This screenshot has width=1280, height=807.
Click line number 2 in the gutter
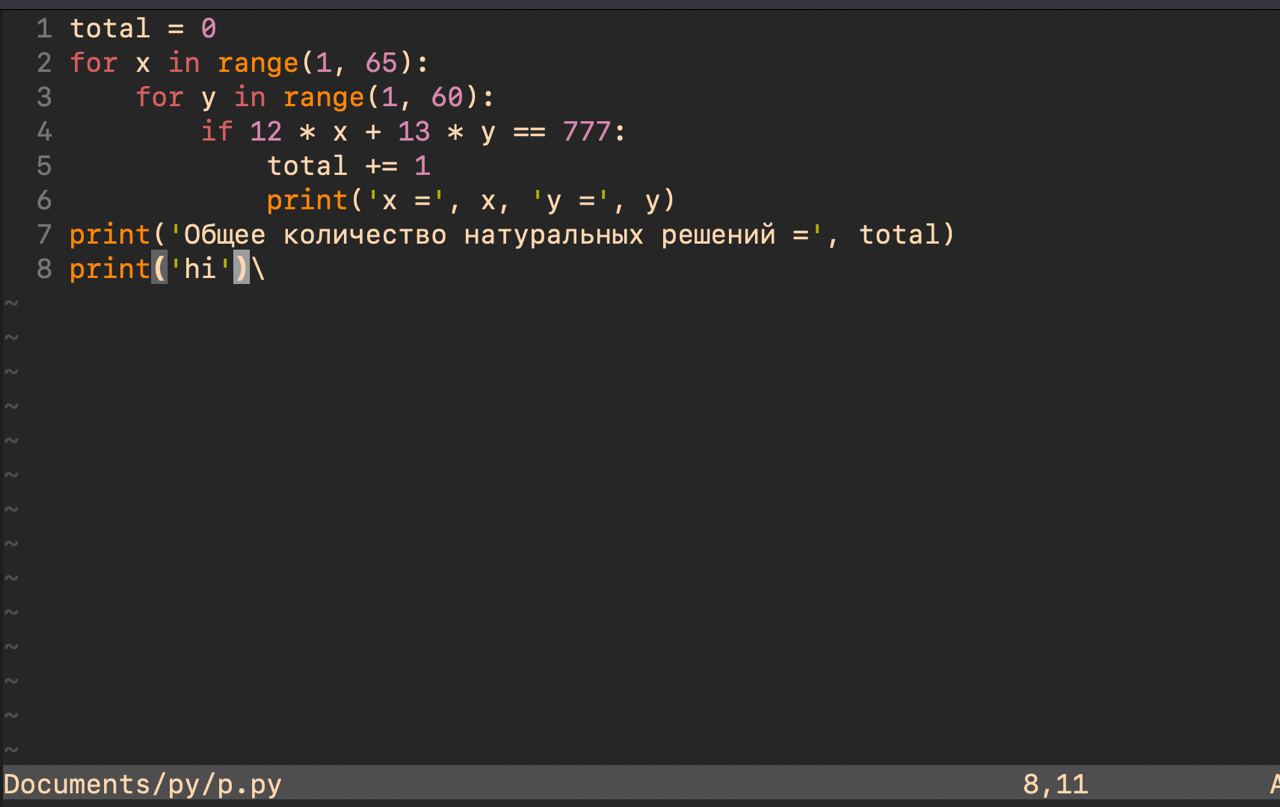(x=44, y=63)
